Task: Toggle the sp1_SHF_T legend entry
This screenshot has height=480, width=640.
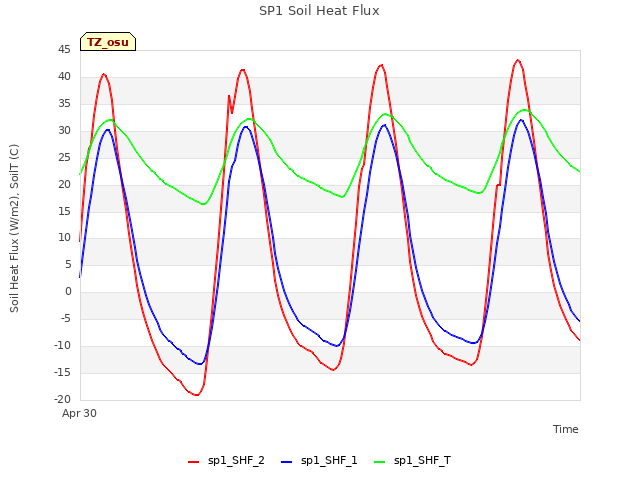Action: (x=412, y=461)
